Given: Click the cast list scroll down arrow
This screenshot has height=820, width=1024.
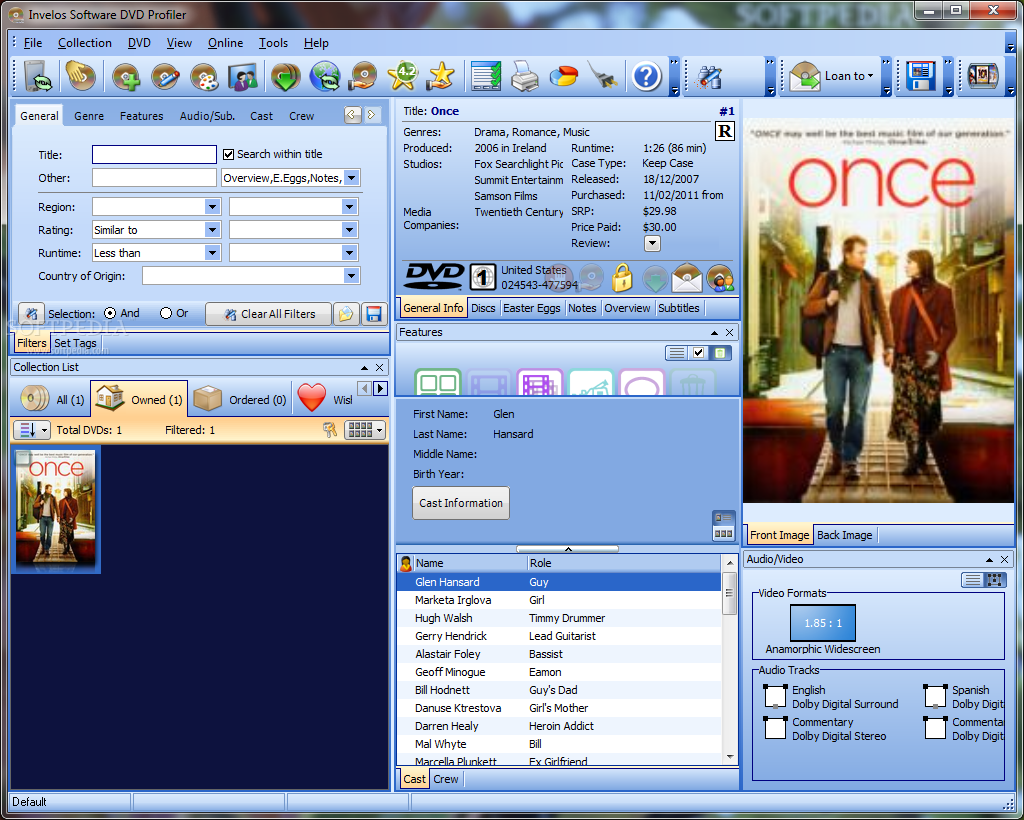Looking at the screenshot, I should pos(729,757).
